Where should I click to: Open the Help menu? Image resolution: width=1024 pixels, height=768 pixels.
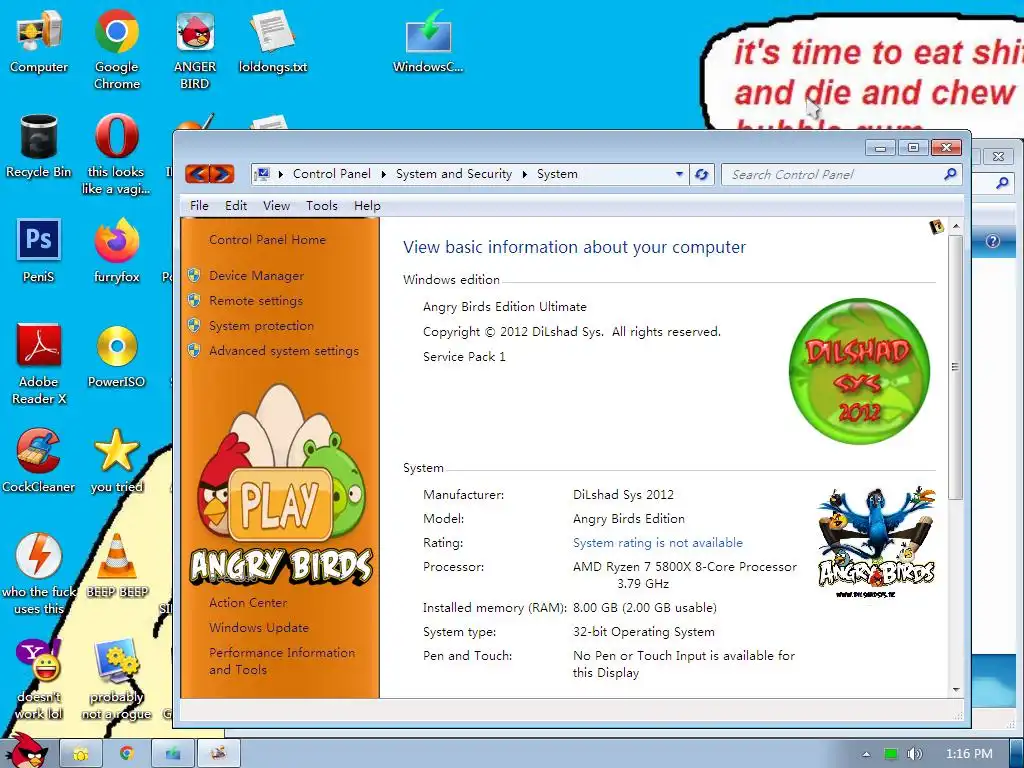(x=367, y=206)
